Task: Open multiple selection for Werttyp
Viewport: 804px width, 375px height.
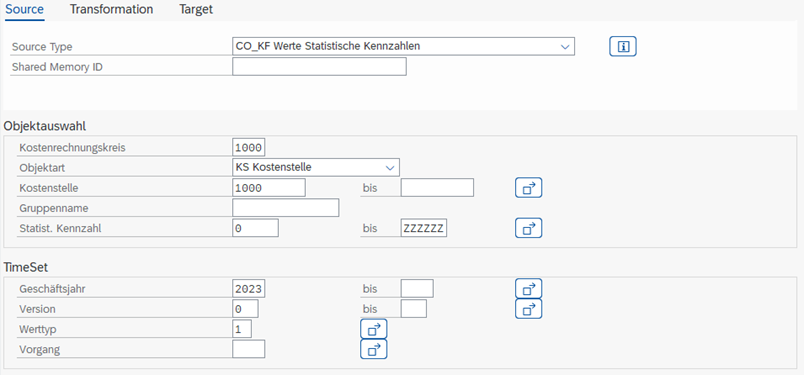Action: click(x=373, y=329)
